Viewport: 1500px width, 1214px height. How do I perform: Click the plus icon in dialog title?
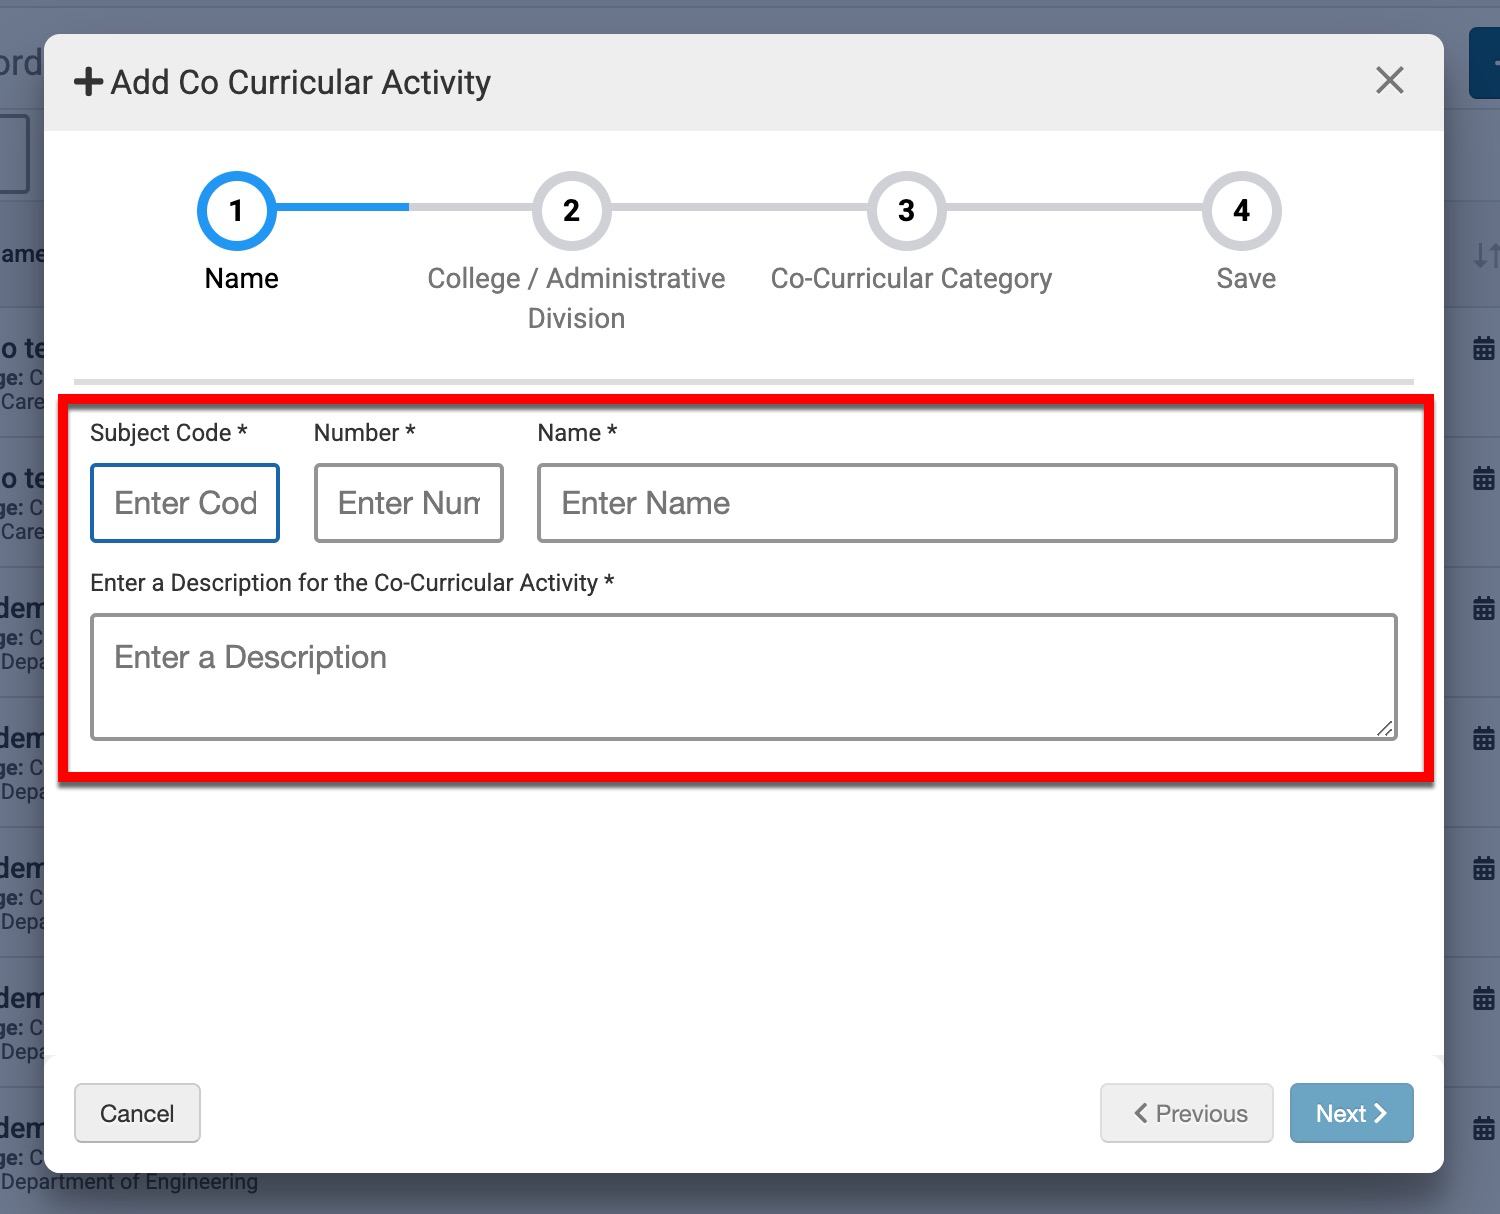(88, 82)
